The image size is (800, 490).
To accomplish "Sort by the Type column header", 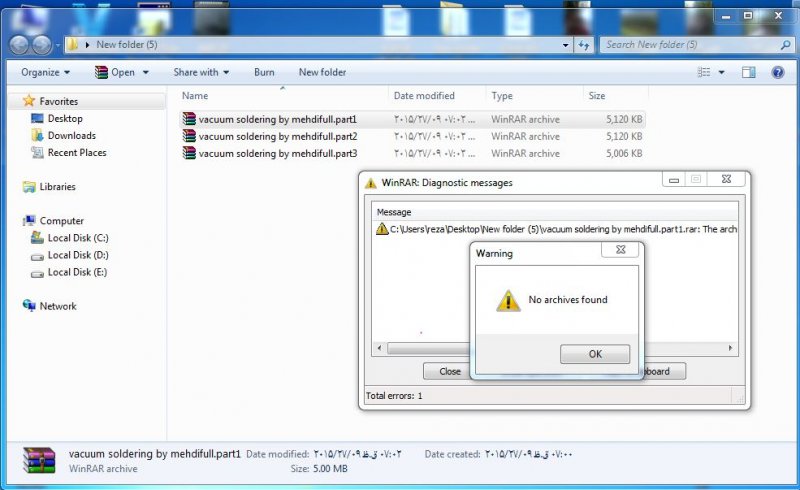I will pos(502,95).
